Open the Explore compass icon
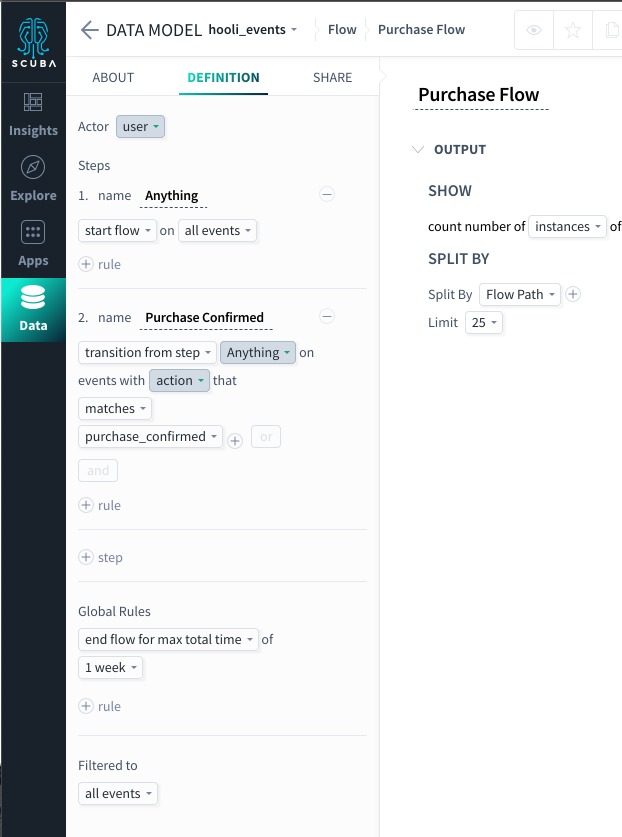The image size is (622, 837). [33, 167]
